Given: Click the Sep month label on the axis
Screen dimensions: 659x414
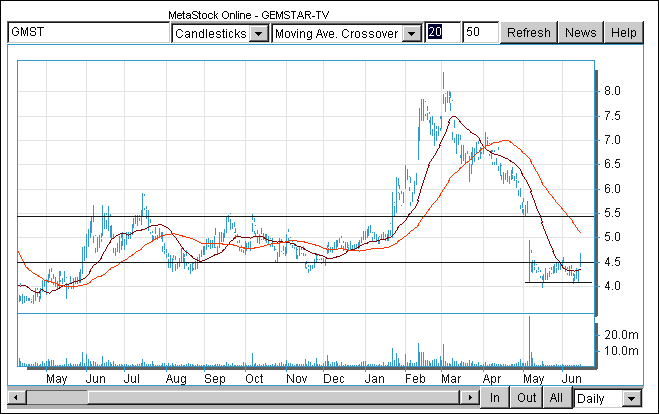Looking at the screenshot, I should (x=215, y=379).
